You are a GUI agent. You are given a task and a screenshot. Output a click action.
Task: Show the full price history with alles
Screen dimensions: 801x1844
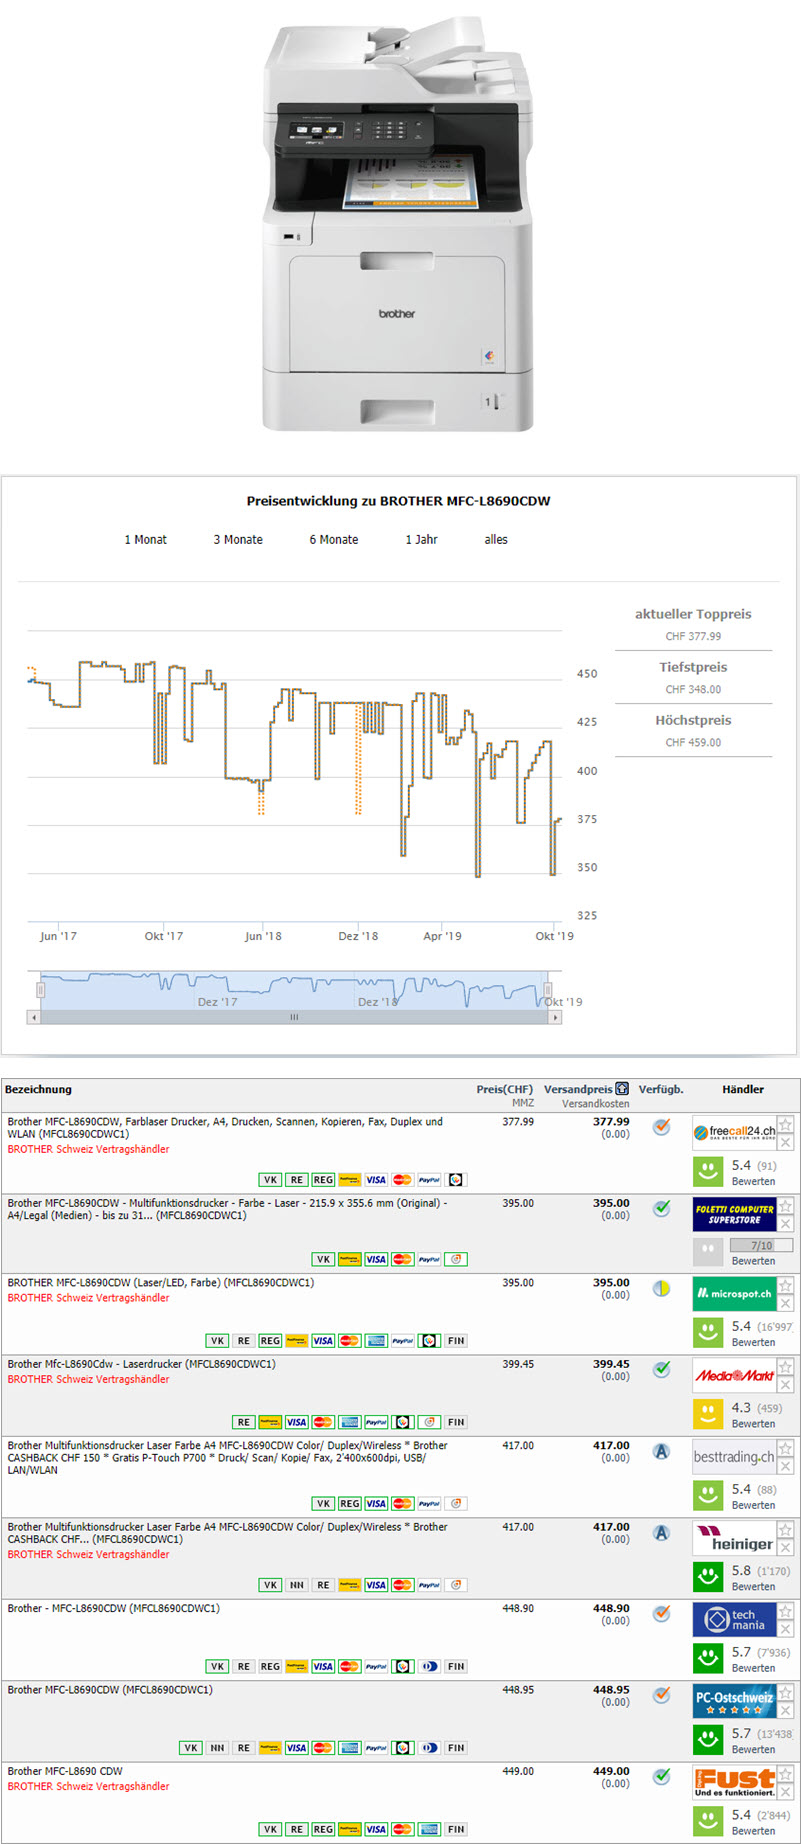[496, 539]
